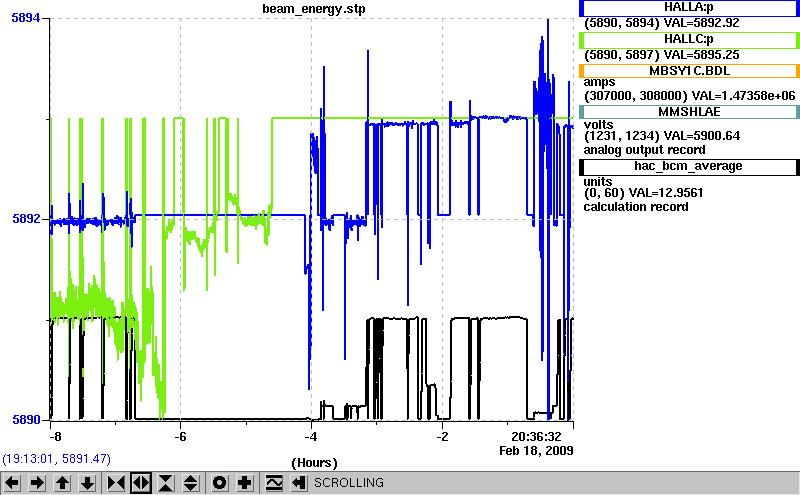This screenshot has width=800, height=495.
Task: Click the x-axis tick label -8
Action: 55,437
